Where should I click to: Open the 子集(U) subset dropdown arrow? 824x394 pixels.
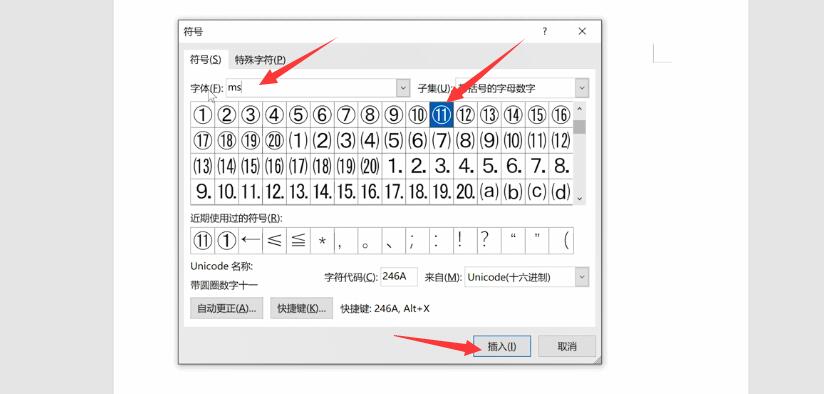pos(582,88)
